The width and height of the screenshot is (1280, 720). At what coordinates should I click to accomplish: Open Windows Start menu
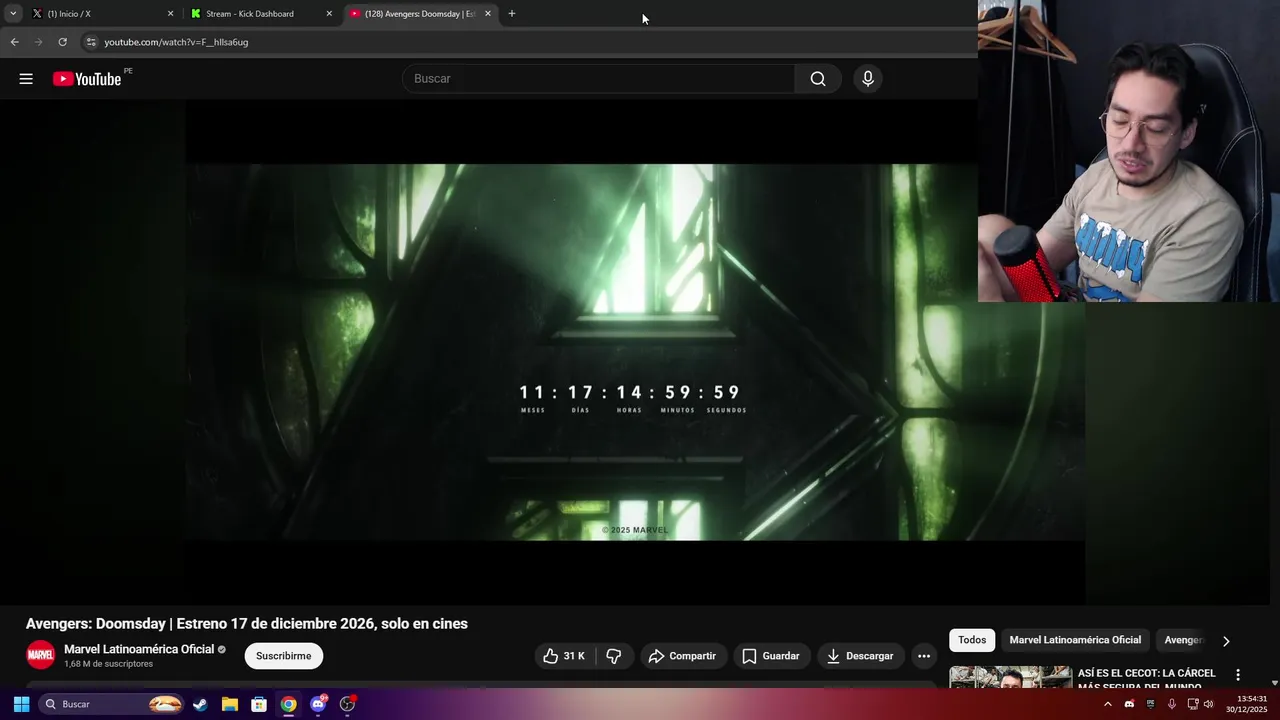[x=21, y=704]
